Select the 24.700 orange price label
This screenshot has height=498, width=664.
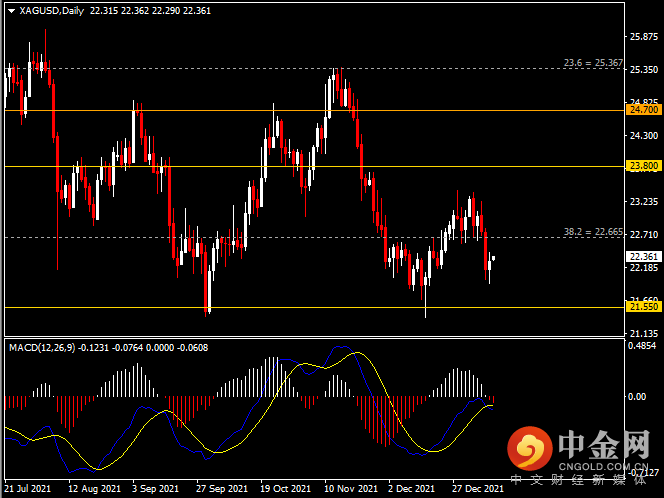pos(643,110)
